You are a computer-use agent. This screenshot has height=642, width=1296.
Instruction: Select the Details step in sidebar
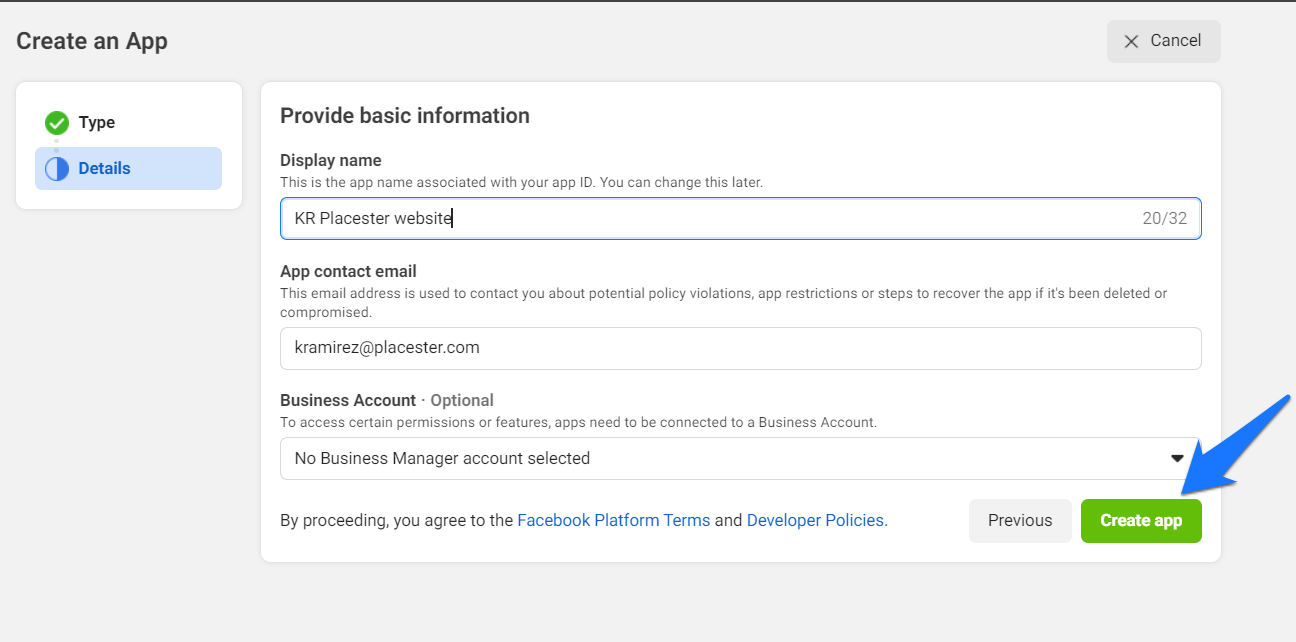[x=128, y=169]
